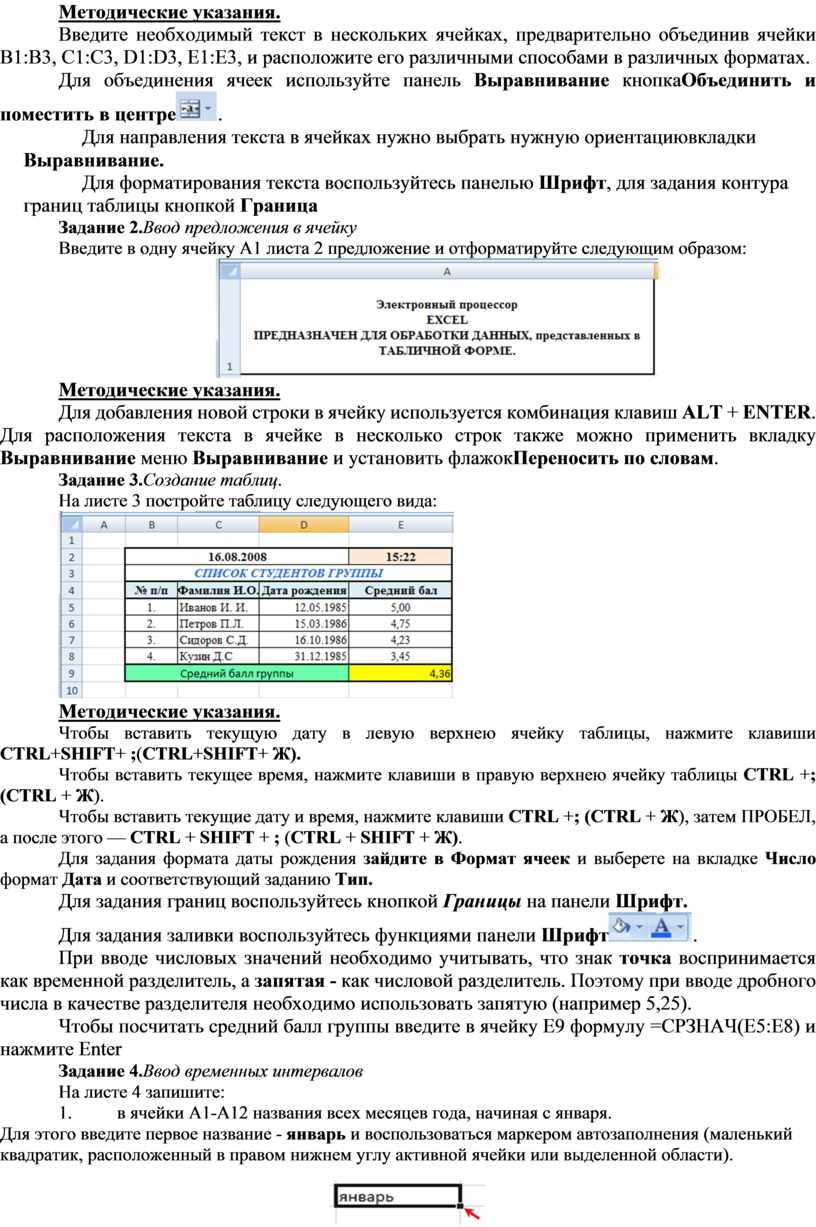Click the Font Color letter A icon
The image size is (816, 1227).
pyautogui.click(x=660, y=927)
